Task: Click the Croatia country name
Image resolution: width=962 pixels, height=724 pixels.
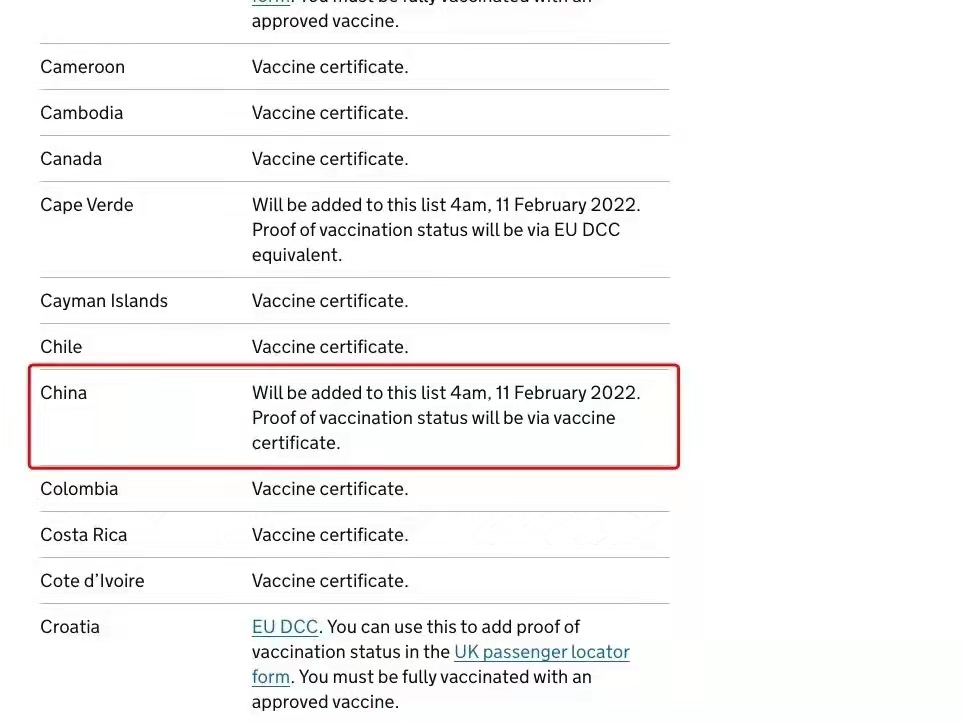Action: (70, 627)
